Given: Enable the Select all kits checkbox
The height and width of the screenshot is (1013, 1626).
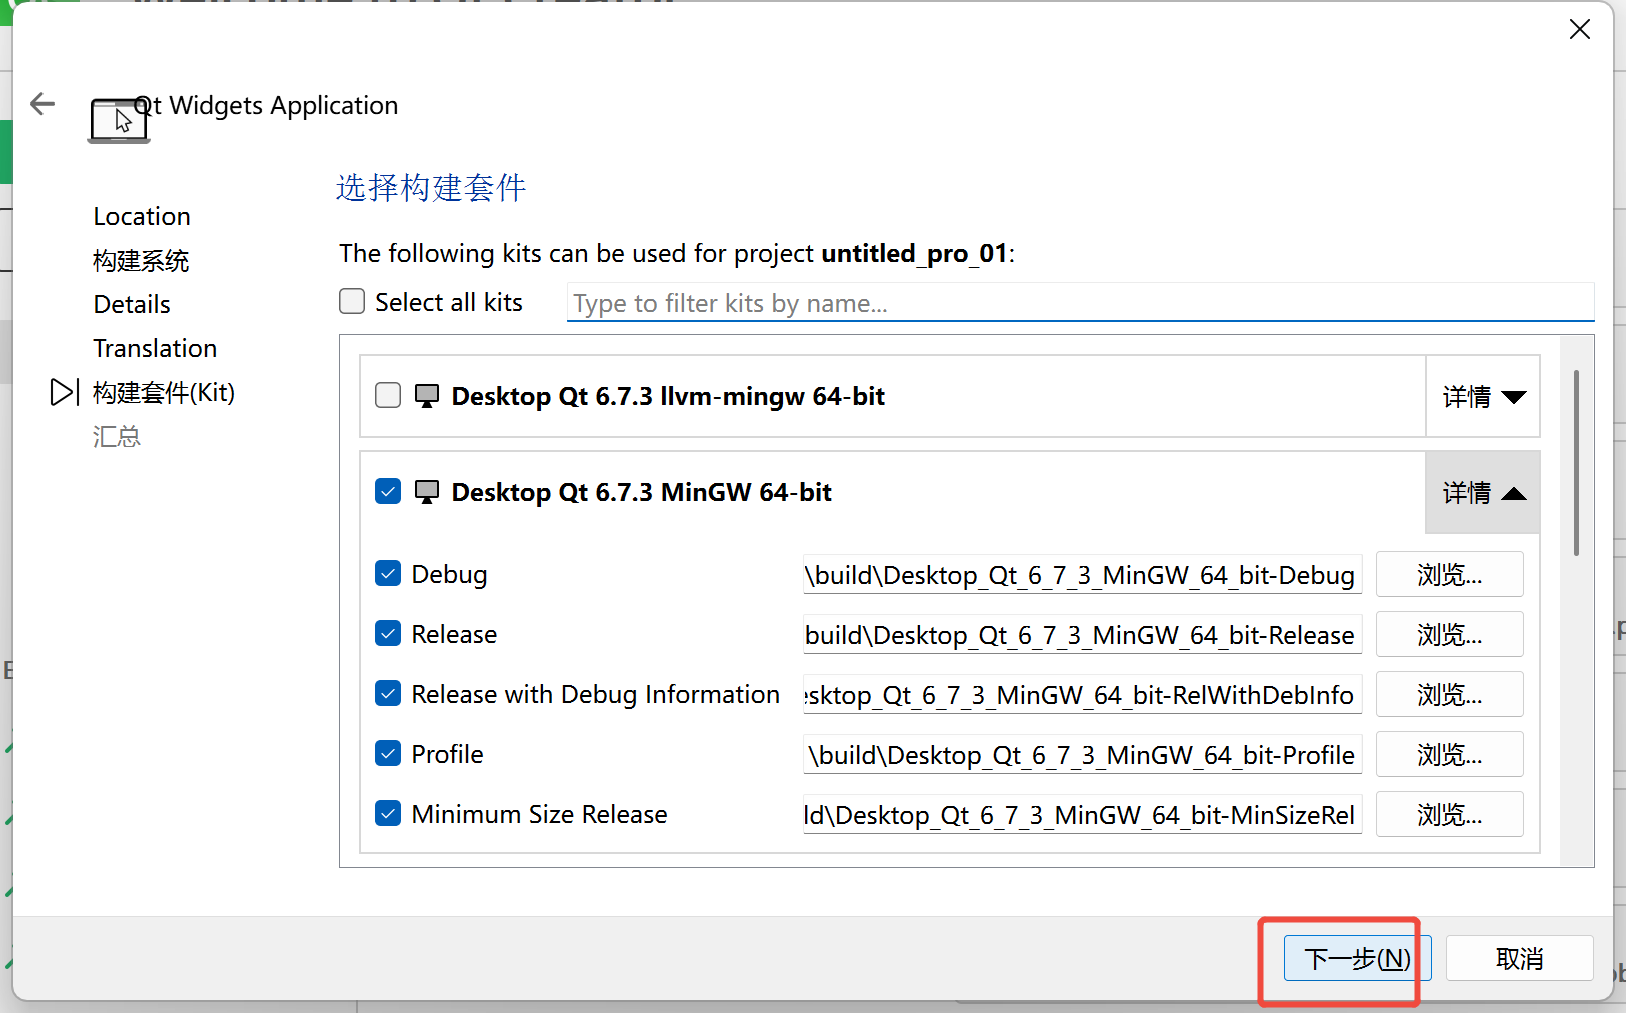Looking at the screenshot, I should 352,301.
